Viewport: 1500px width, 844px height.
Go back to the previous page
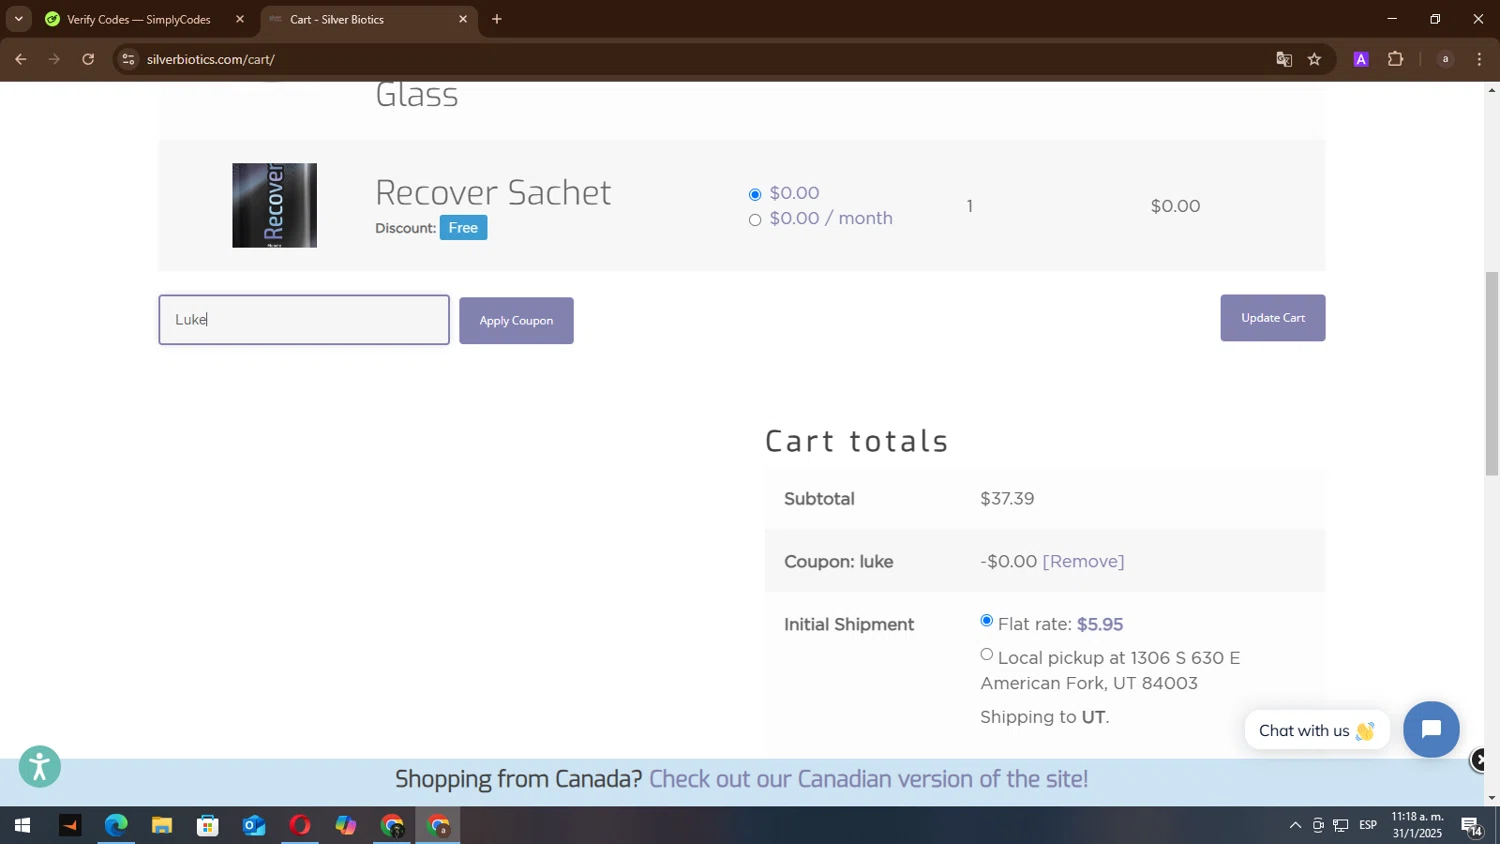click(20, 60)
